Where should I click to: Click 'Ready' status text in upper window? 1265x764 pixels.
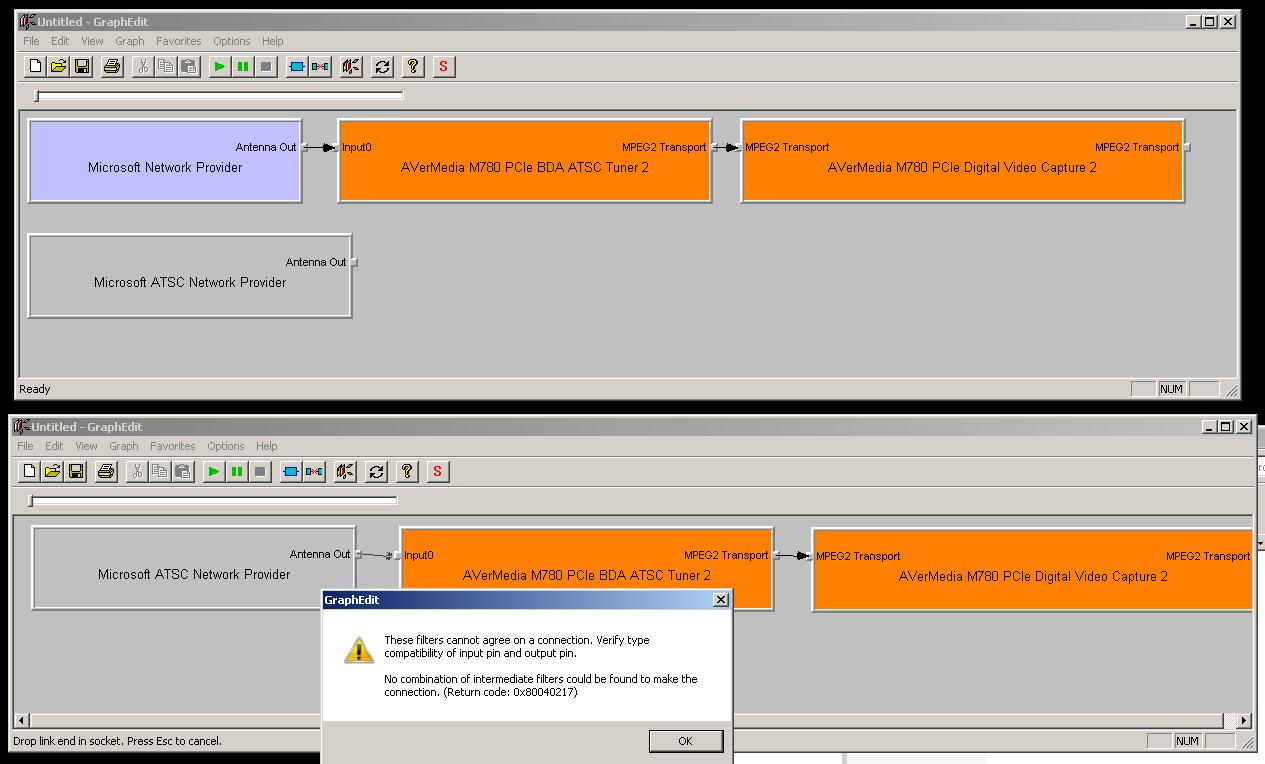tap(34, 389)
